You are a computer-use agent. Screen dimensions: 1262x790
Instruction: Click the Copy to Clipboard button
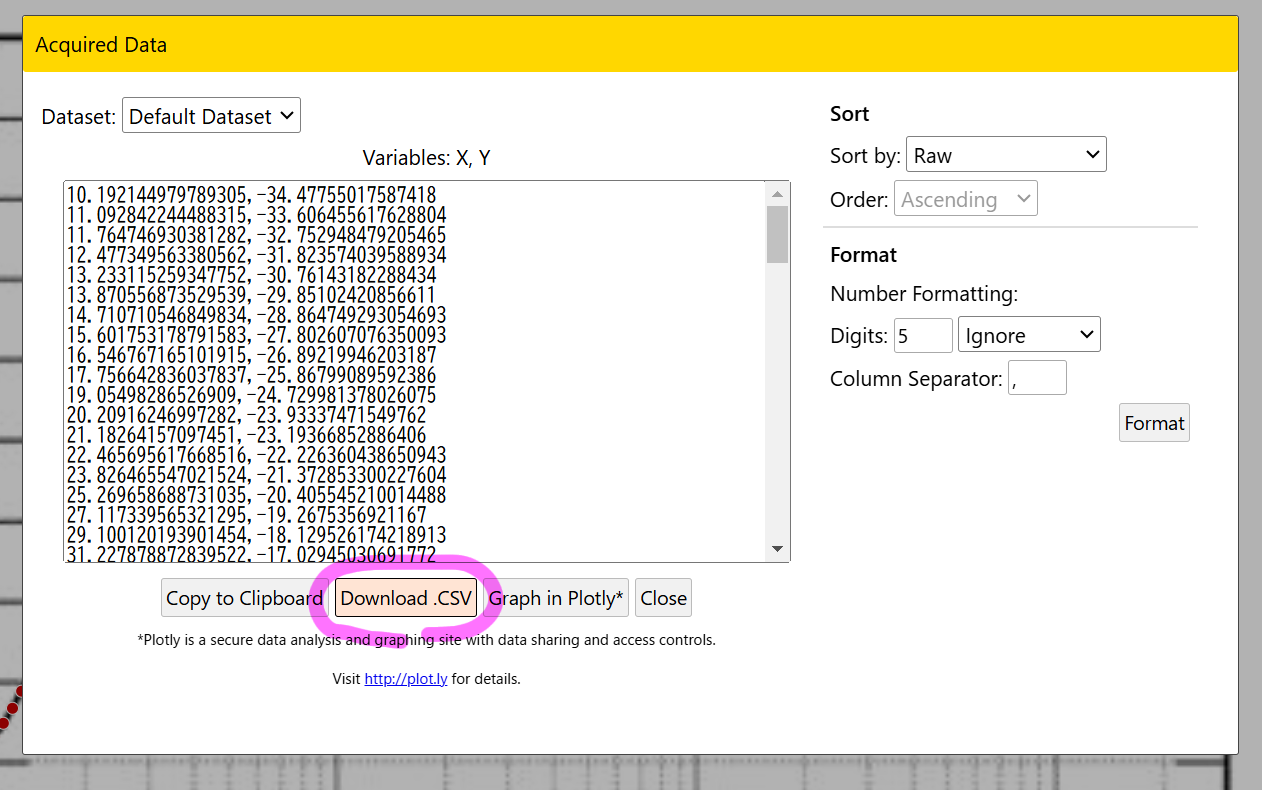244,598
